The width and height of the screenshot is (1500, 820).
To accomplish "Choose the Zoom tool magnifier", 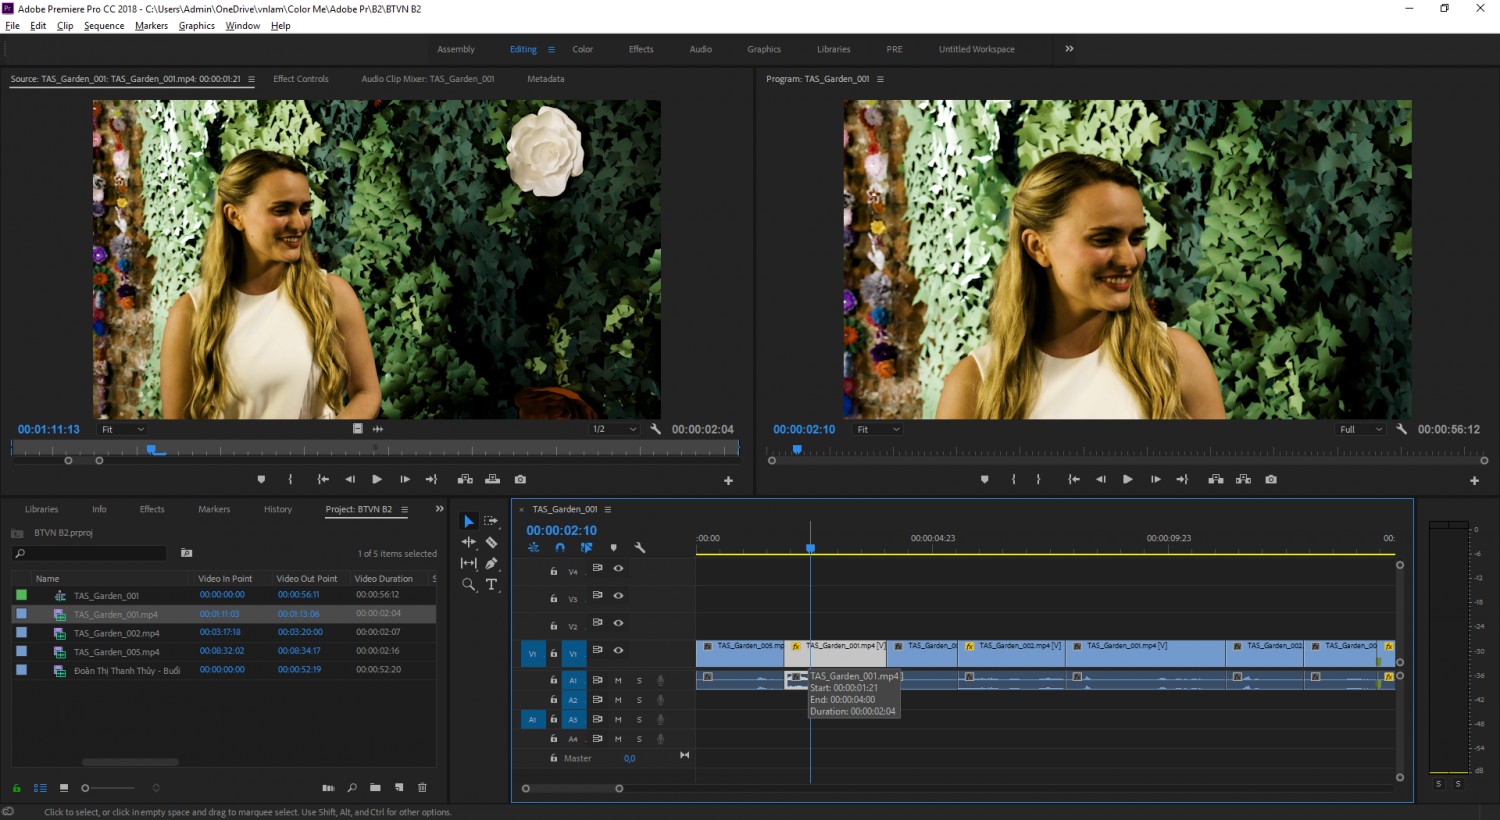I will [468, 584].
